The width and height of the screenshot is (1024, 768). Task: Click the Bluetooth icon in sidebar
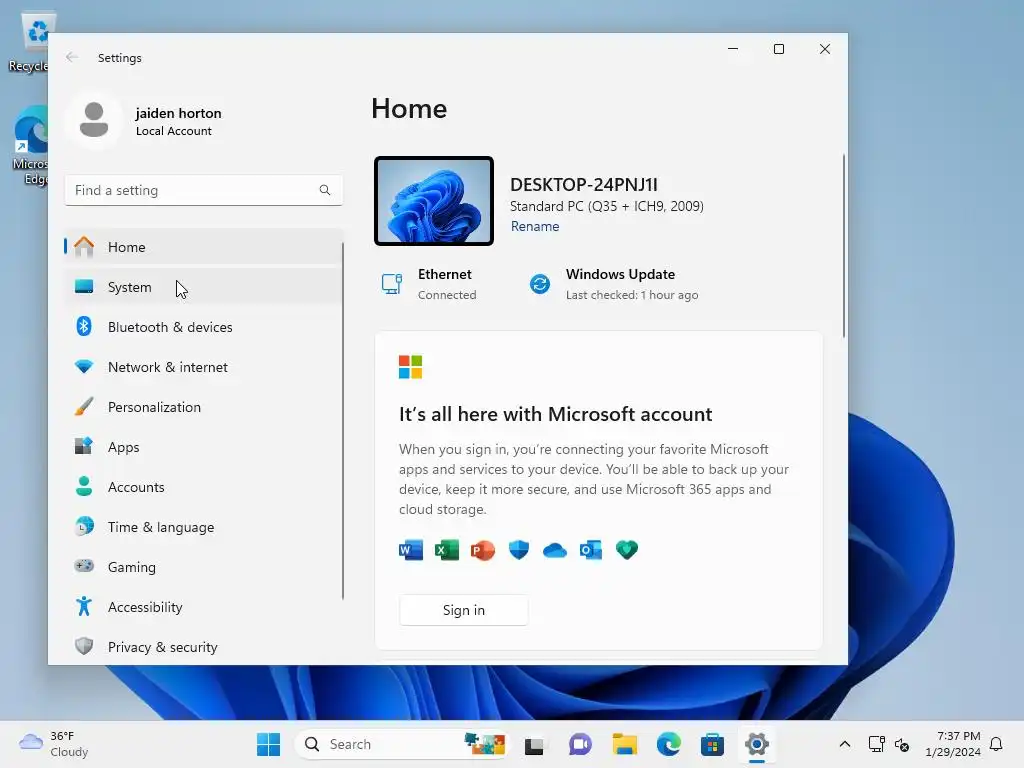pos(84,326)
